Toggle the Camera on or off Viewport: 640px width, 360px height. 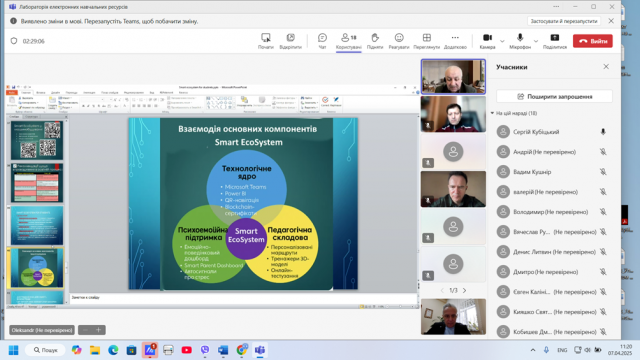[487, 41]
